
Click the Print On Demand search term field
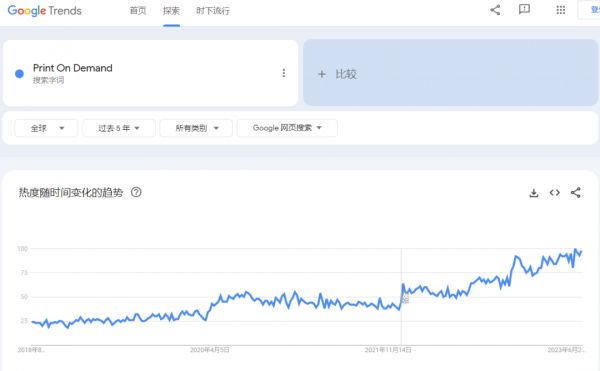tap(150, 73)
